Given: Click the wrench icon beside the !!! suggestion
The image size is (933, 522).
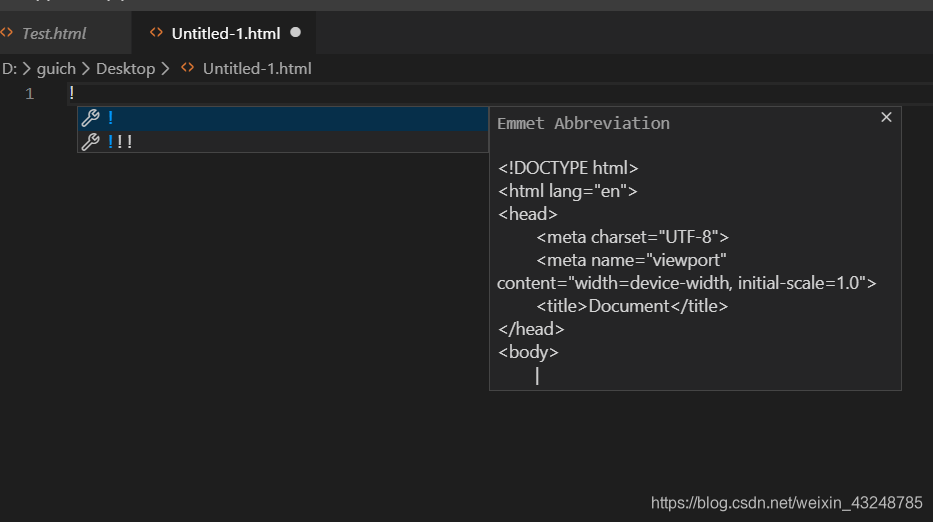Looking at the screenshot, I should [90, 142].
